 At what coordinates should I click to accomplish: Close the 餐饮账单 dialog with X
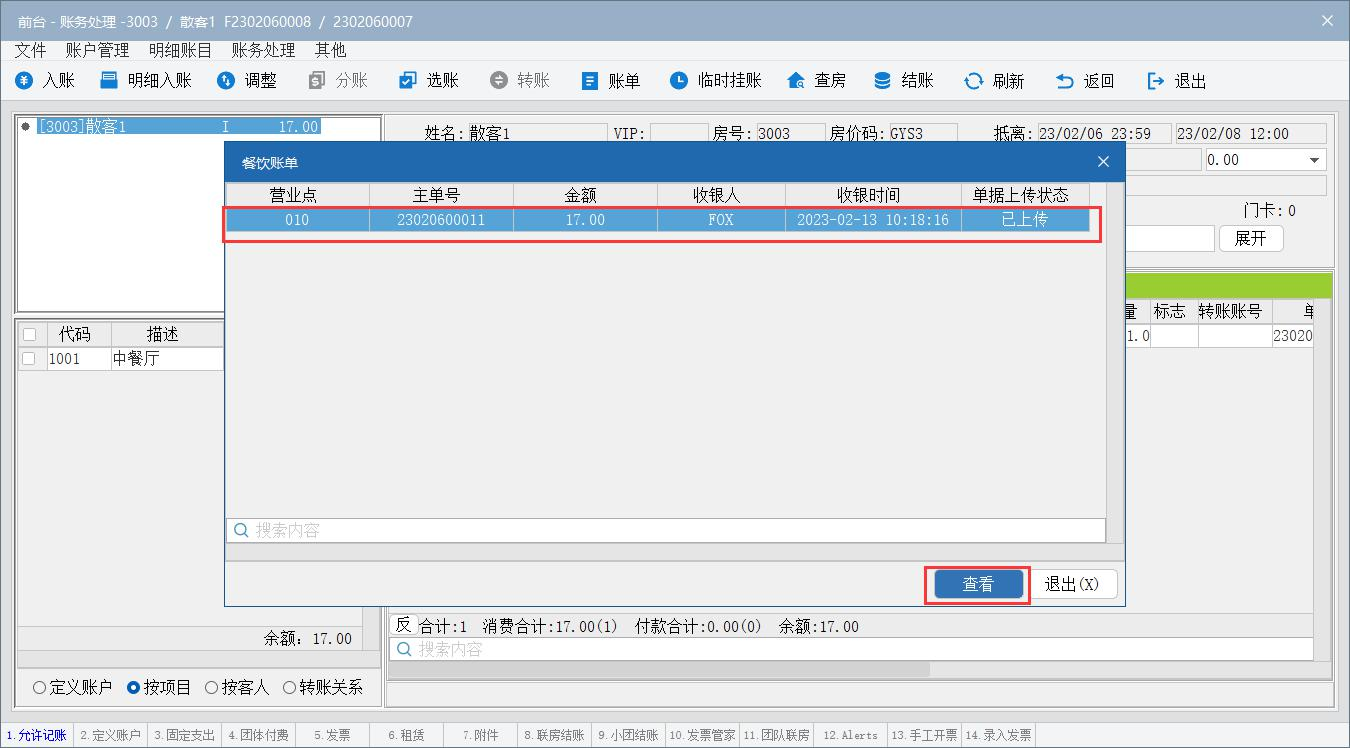click(1103, 162)
